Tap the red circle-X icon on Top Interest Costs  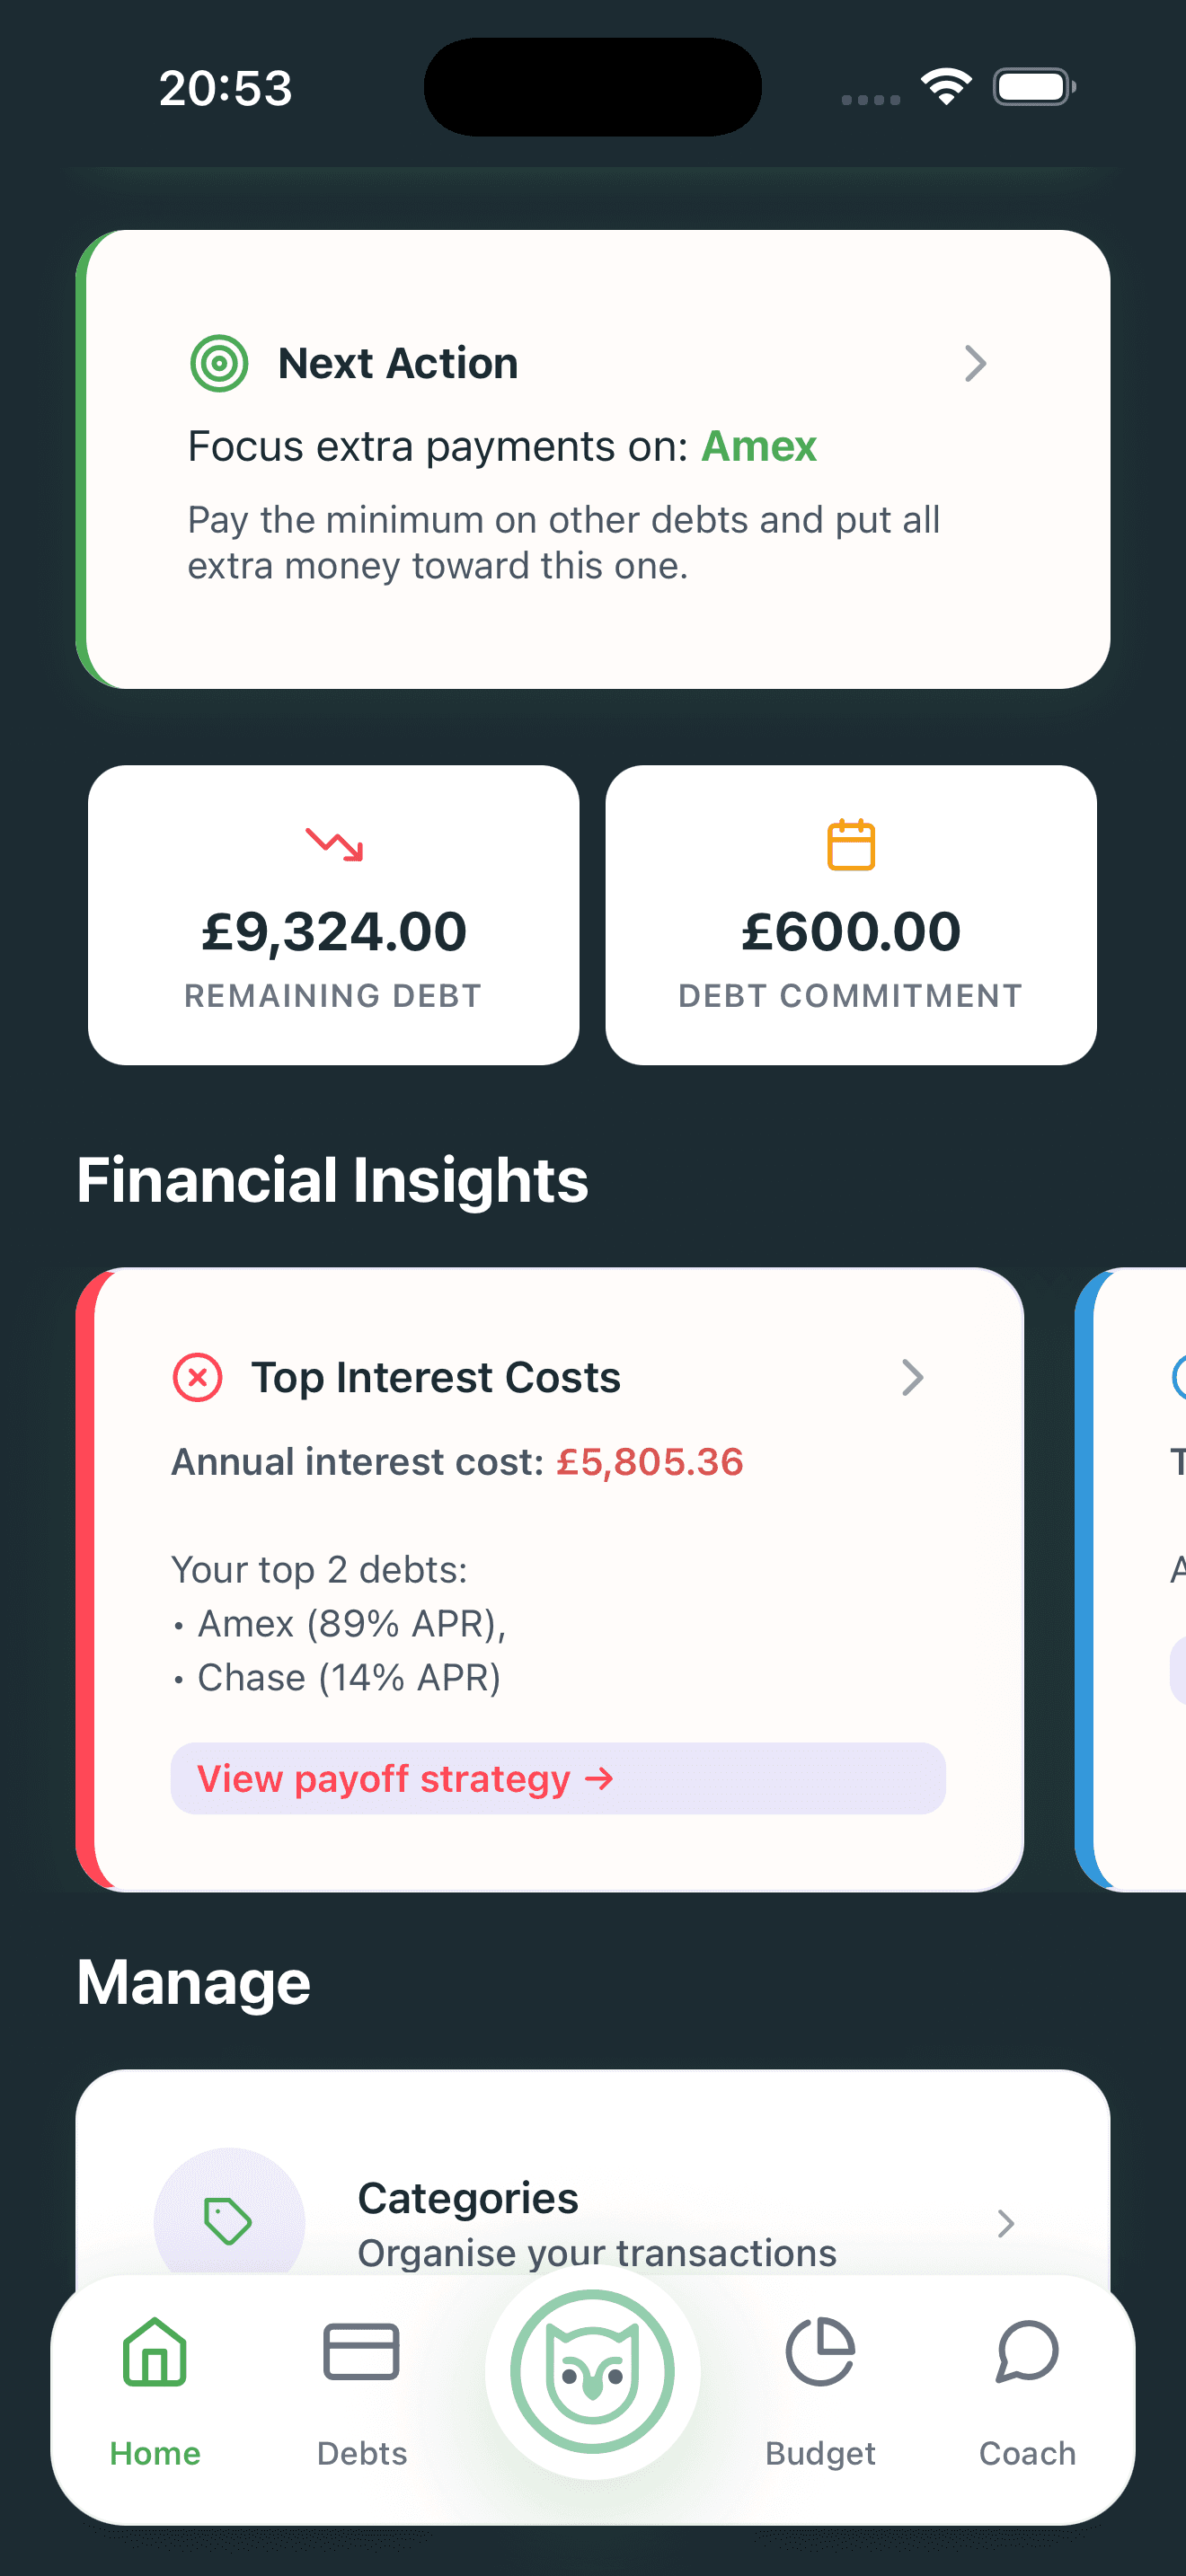(x=198, y=1377)
